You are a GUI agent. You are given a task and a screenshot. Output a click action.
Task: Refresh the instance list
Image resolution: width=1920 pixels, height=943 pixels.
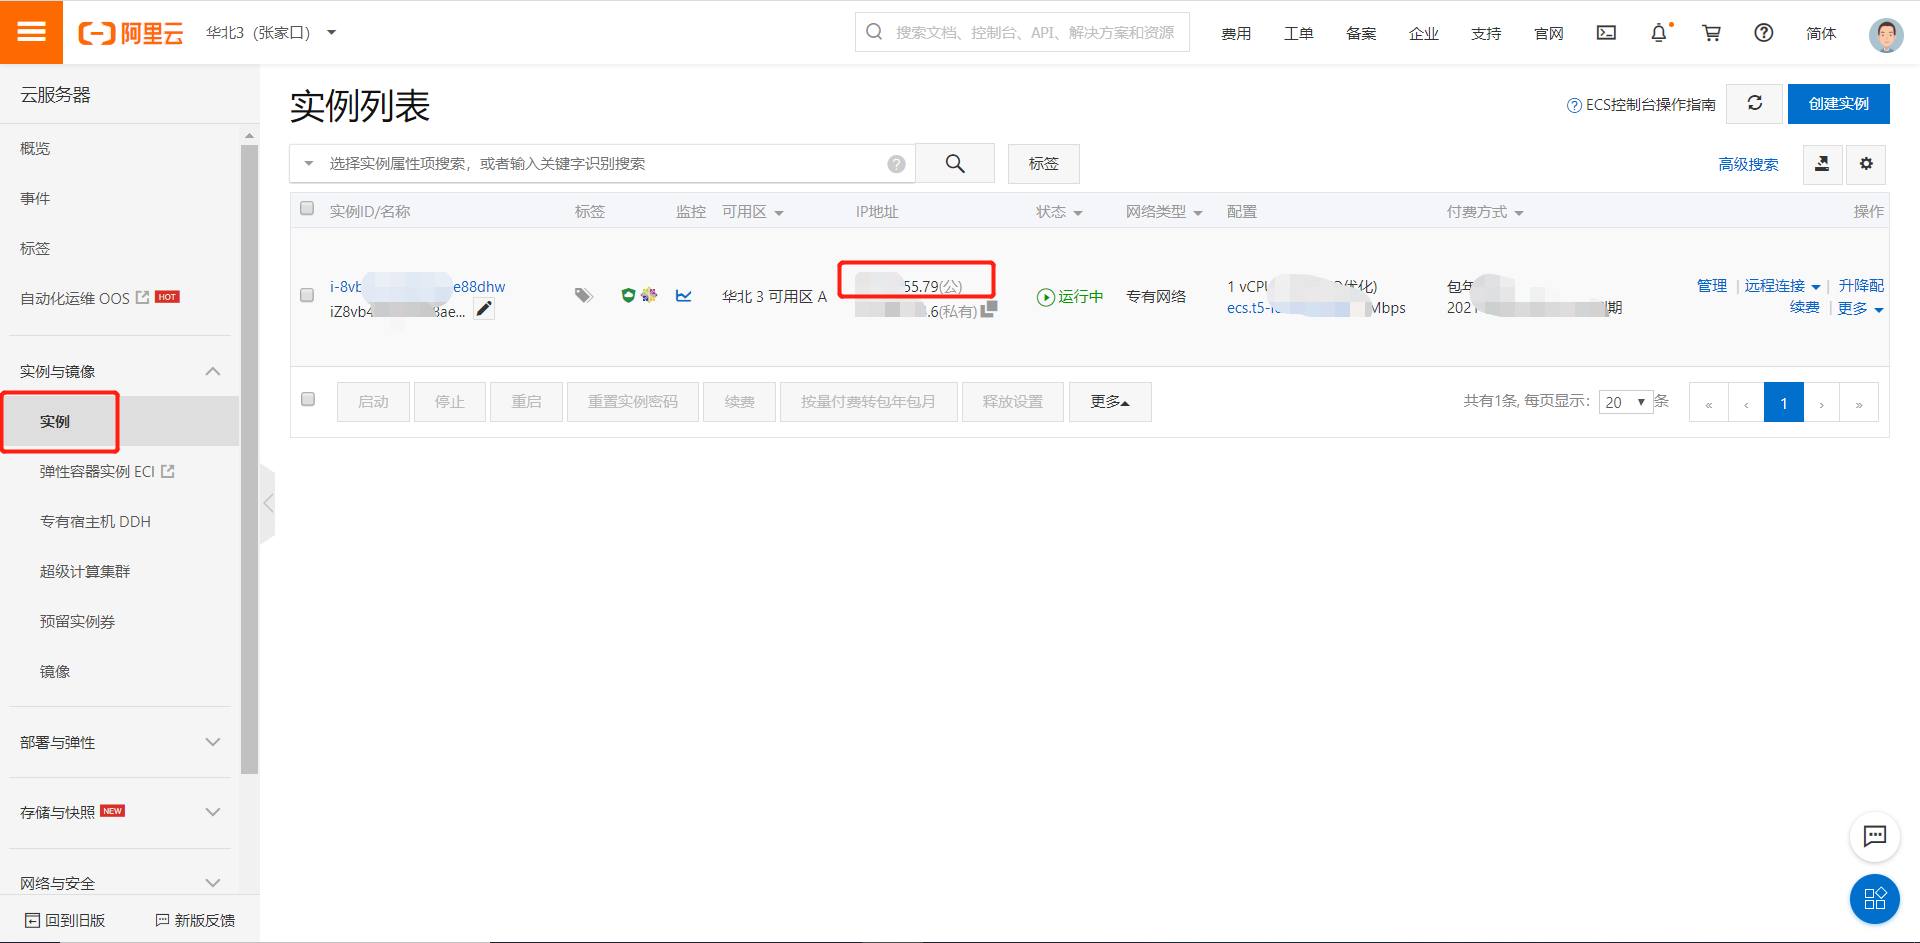[1754, 103]
